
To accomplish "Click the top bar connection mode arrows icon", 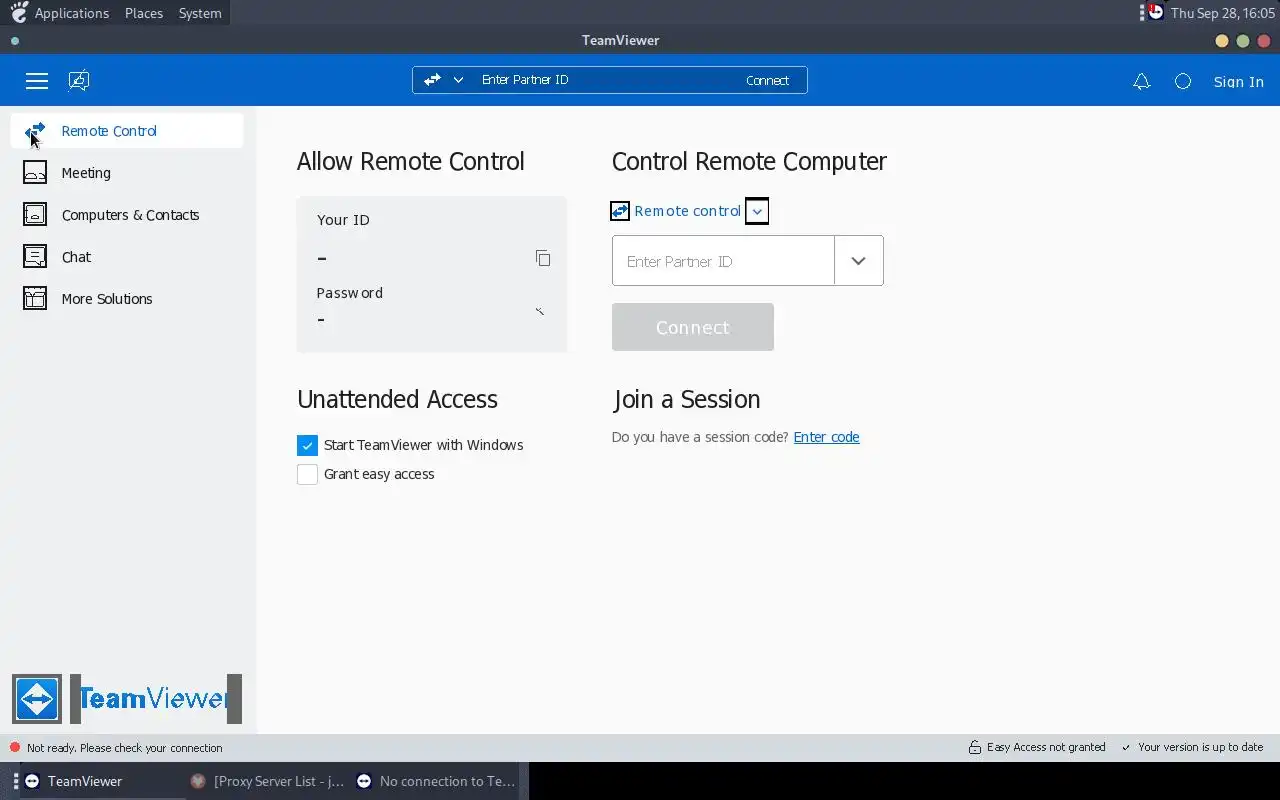I will click(432, 80).
